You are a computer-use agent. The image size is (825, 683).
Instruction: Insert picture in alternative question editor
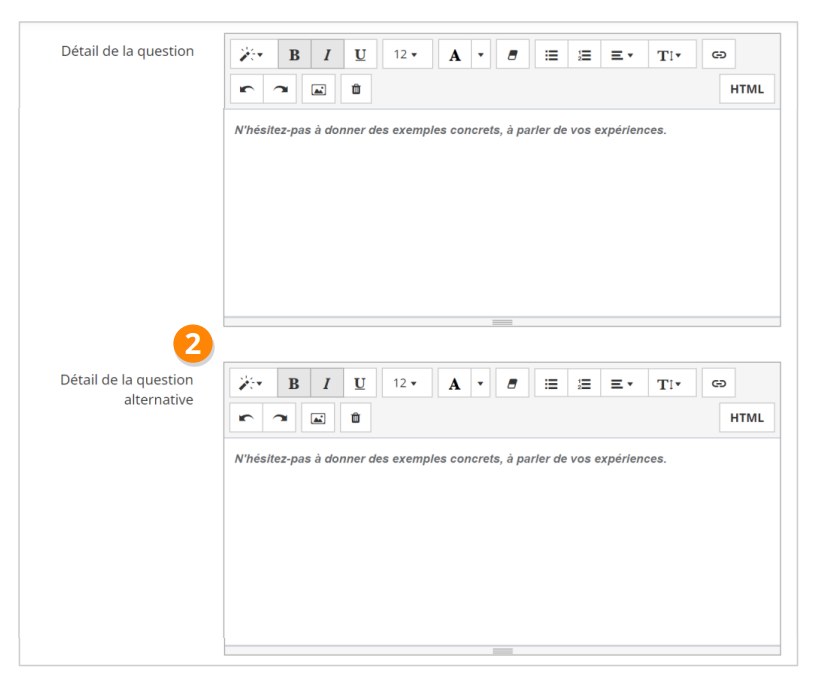tap(319, 418)
